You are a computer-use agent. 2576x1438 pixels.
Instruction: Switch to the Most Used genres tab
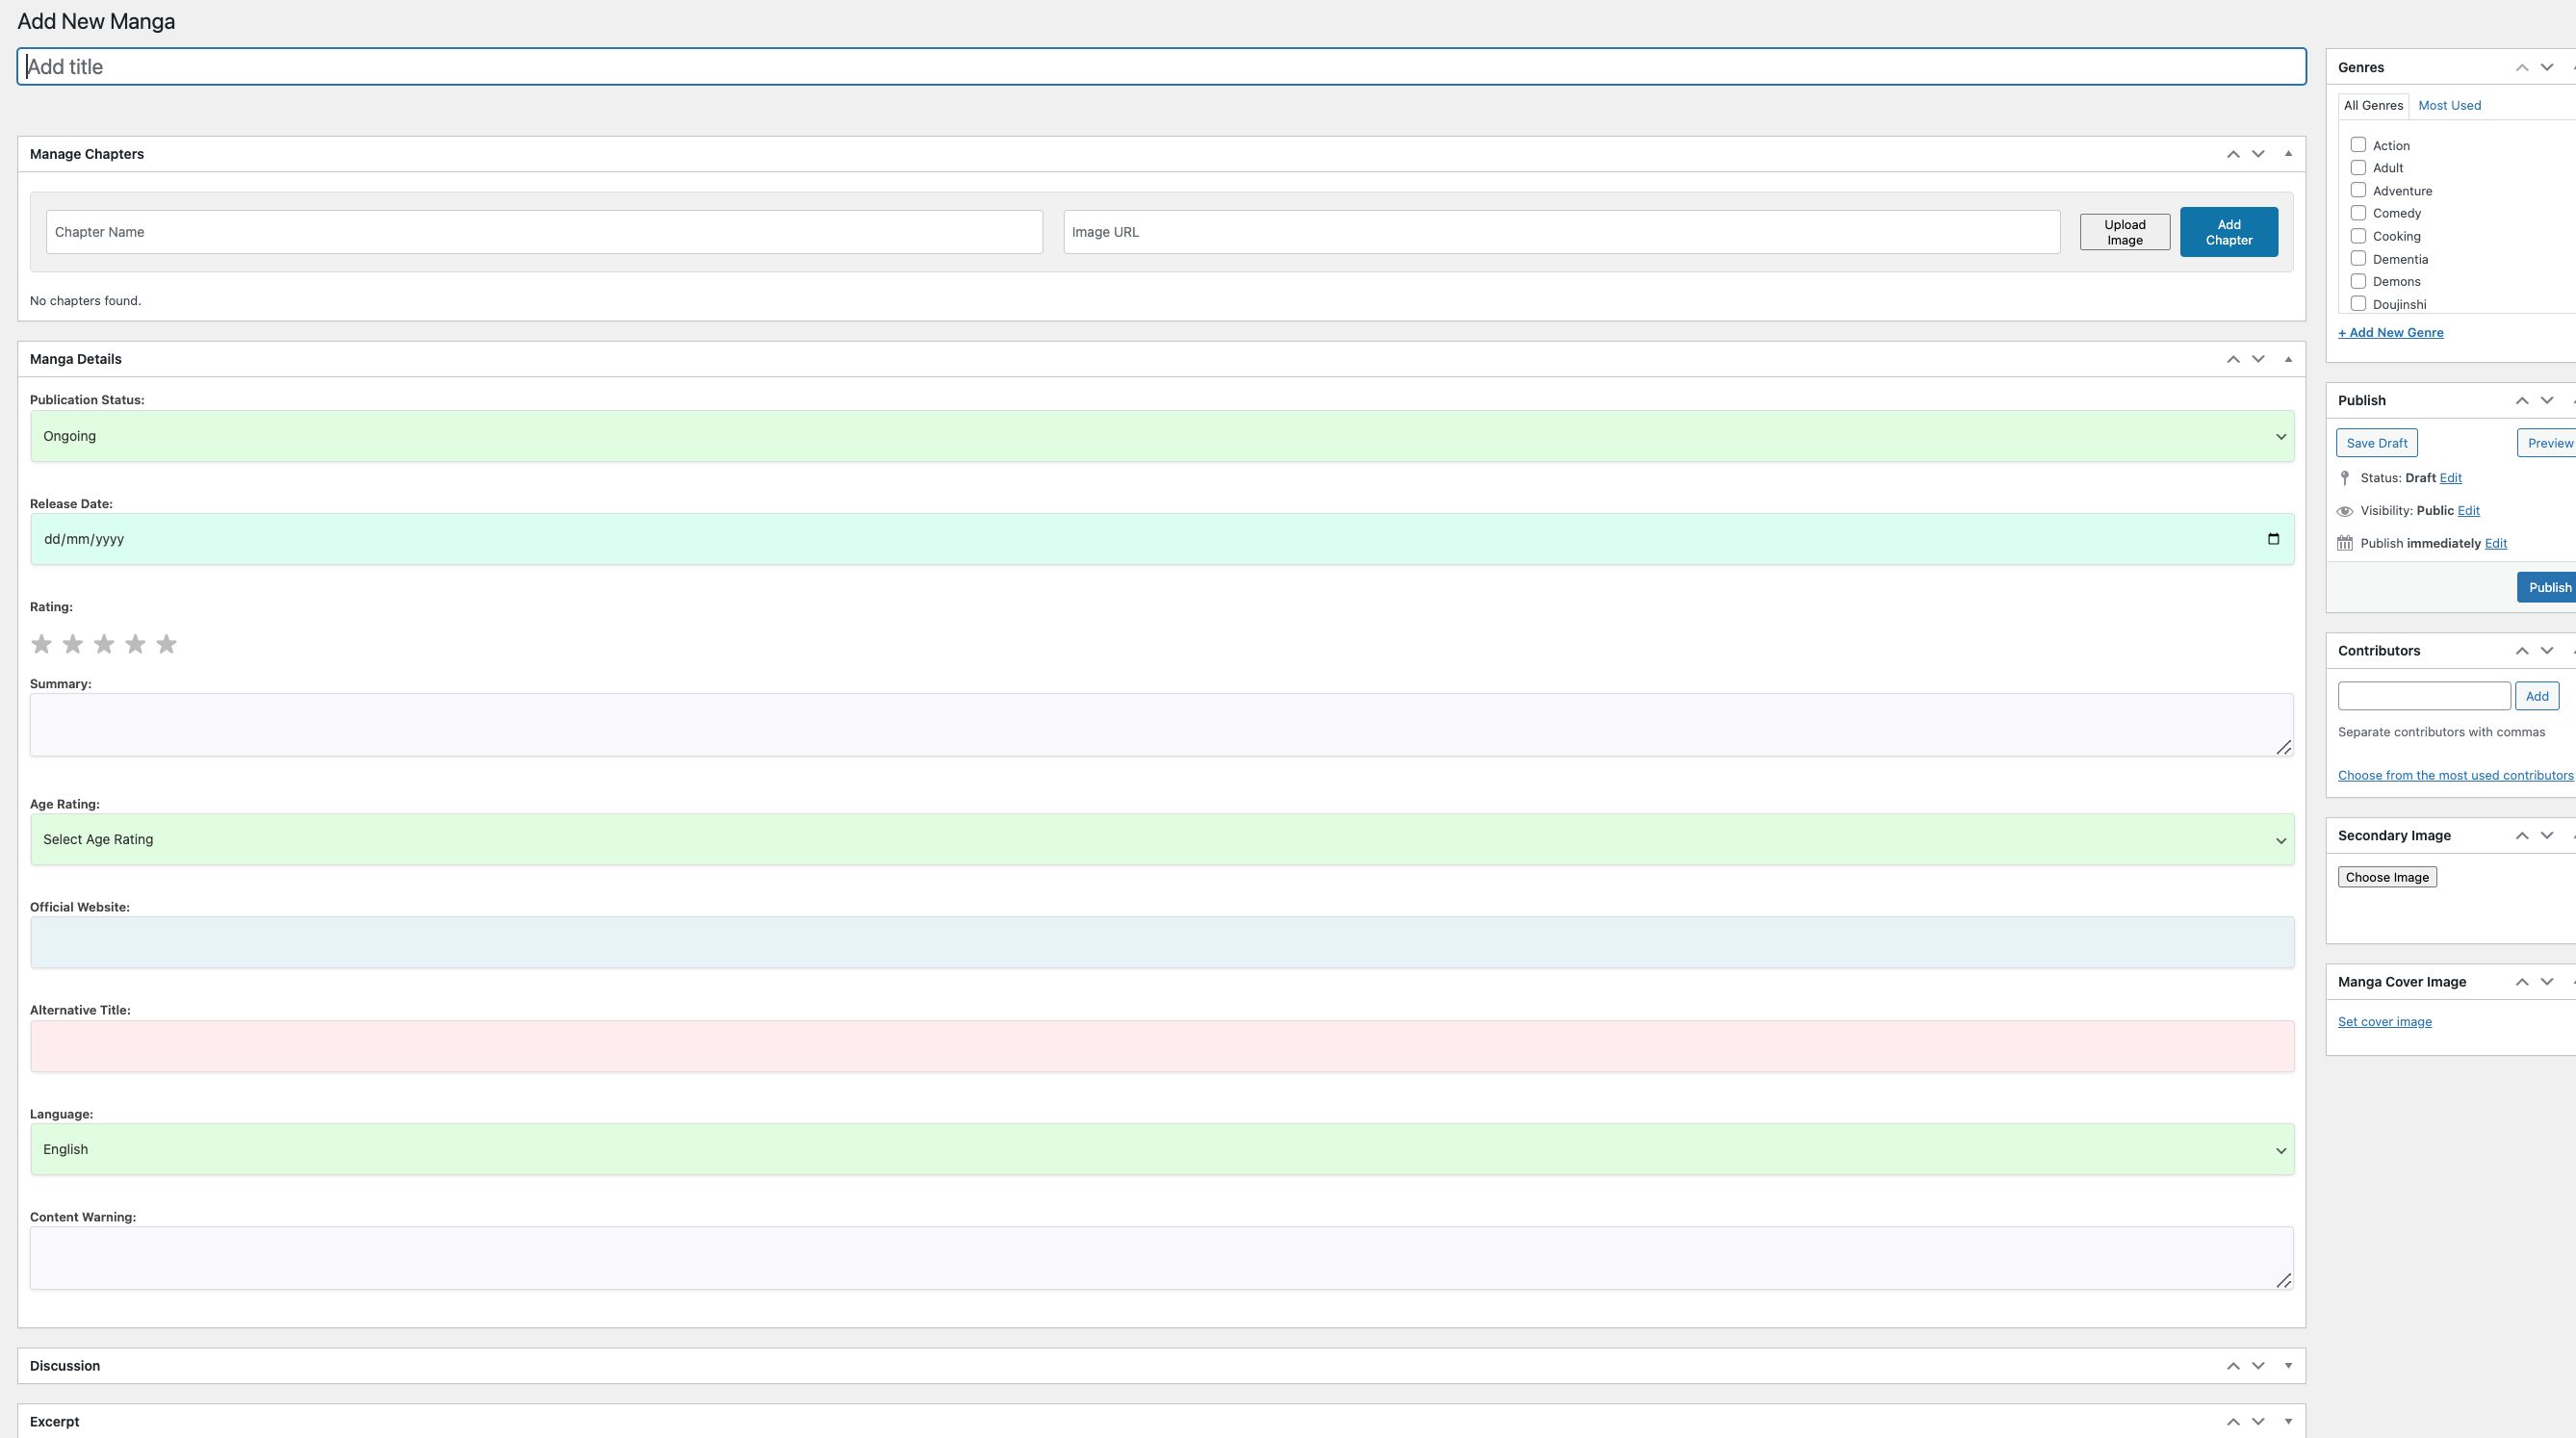point(2449,105)
